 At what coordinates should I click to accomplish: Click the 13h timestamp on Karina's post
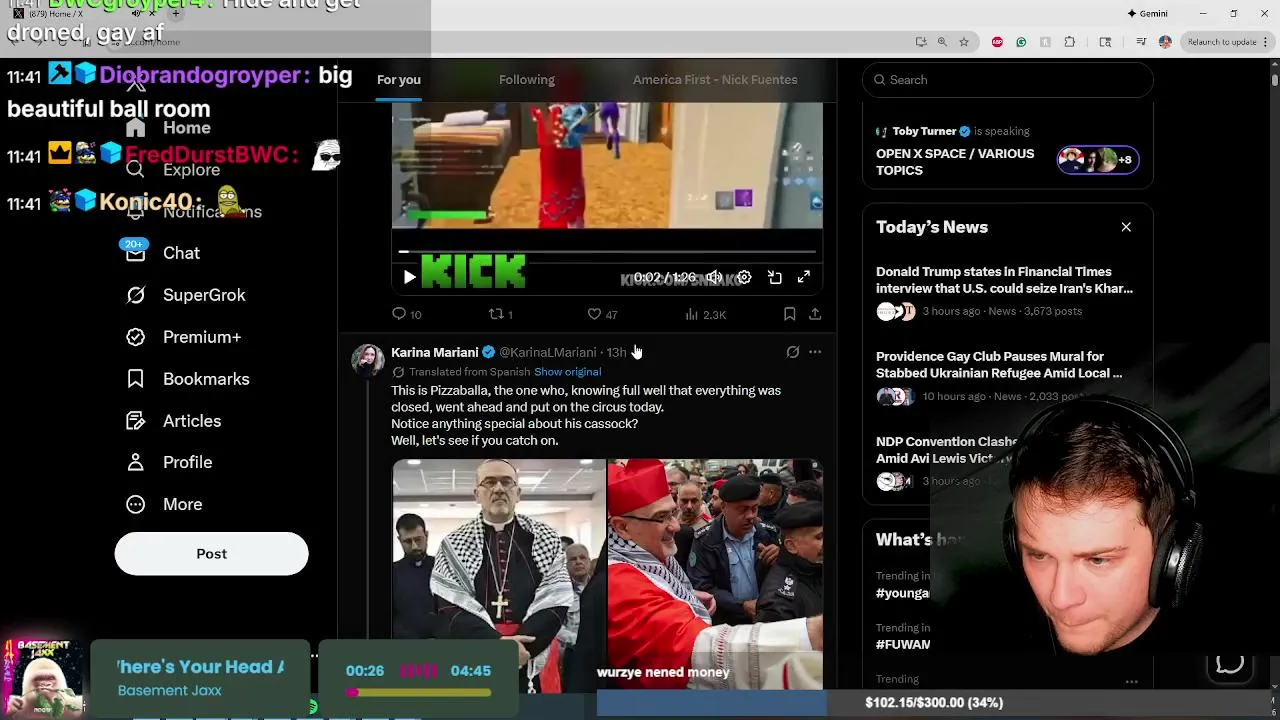[616, 352]
